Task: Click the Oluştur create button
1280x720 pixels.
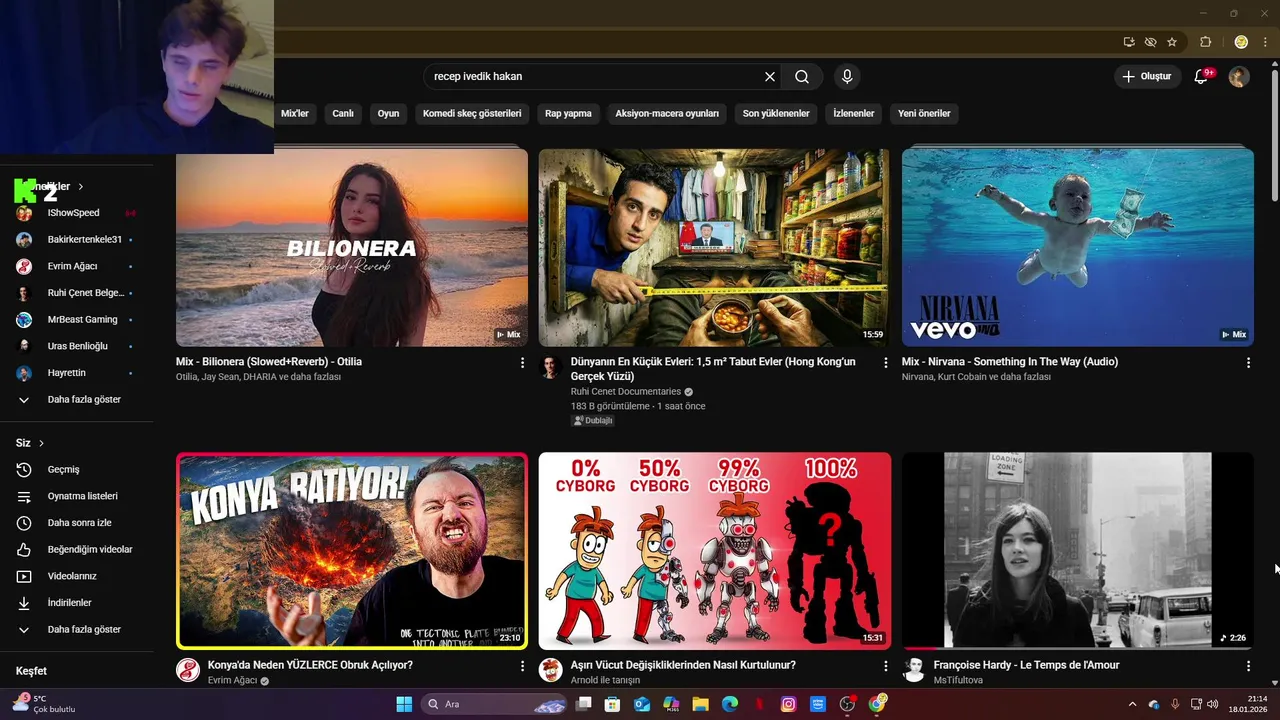Action: (x=1147, y=76)
